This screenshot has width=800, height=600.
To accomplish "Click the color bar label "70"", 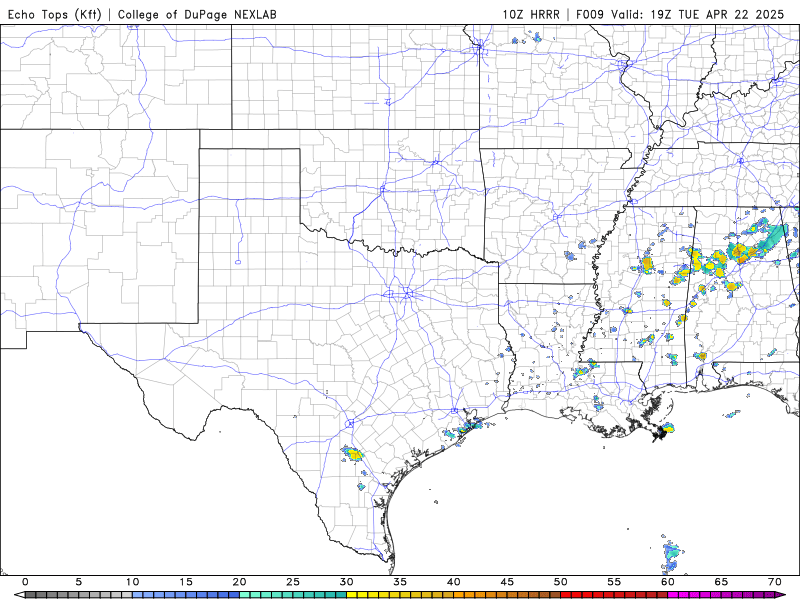I will 775,582.
